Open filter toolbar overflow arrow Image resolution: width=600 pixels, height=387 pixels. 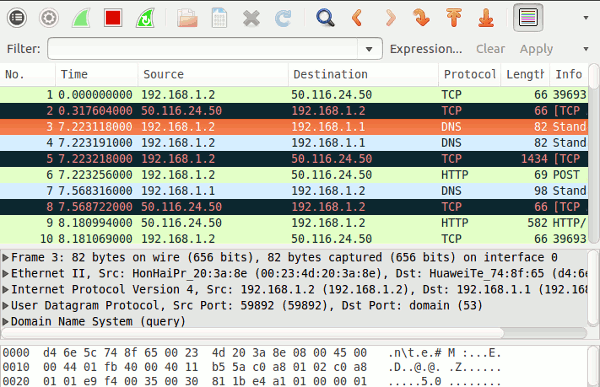click(x=586, y=49)
